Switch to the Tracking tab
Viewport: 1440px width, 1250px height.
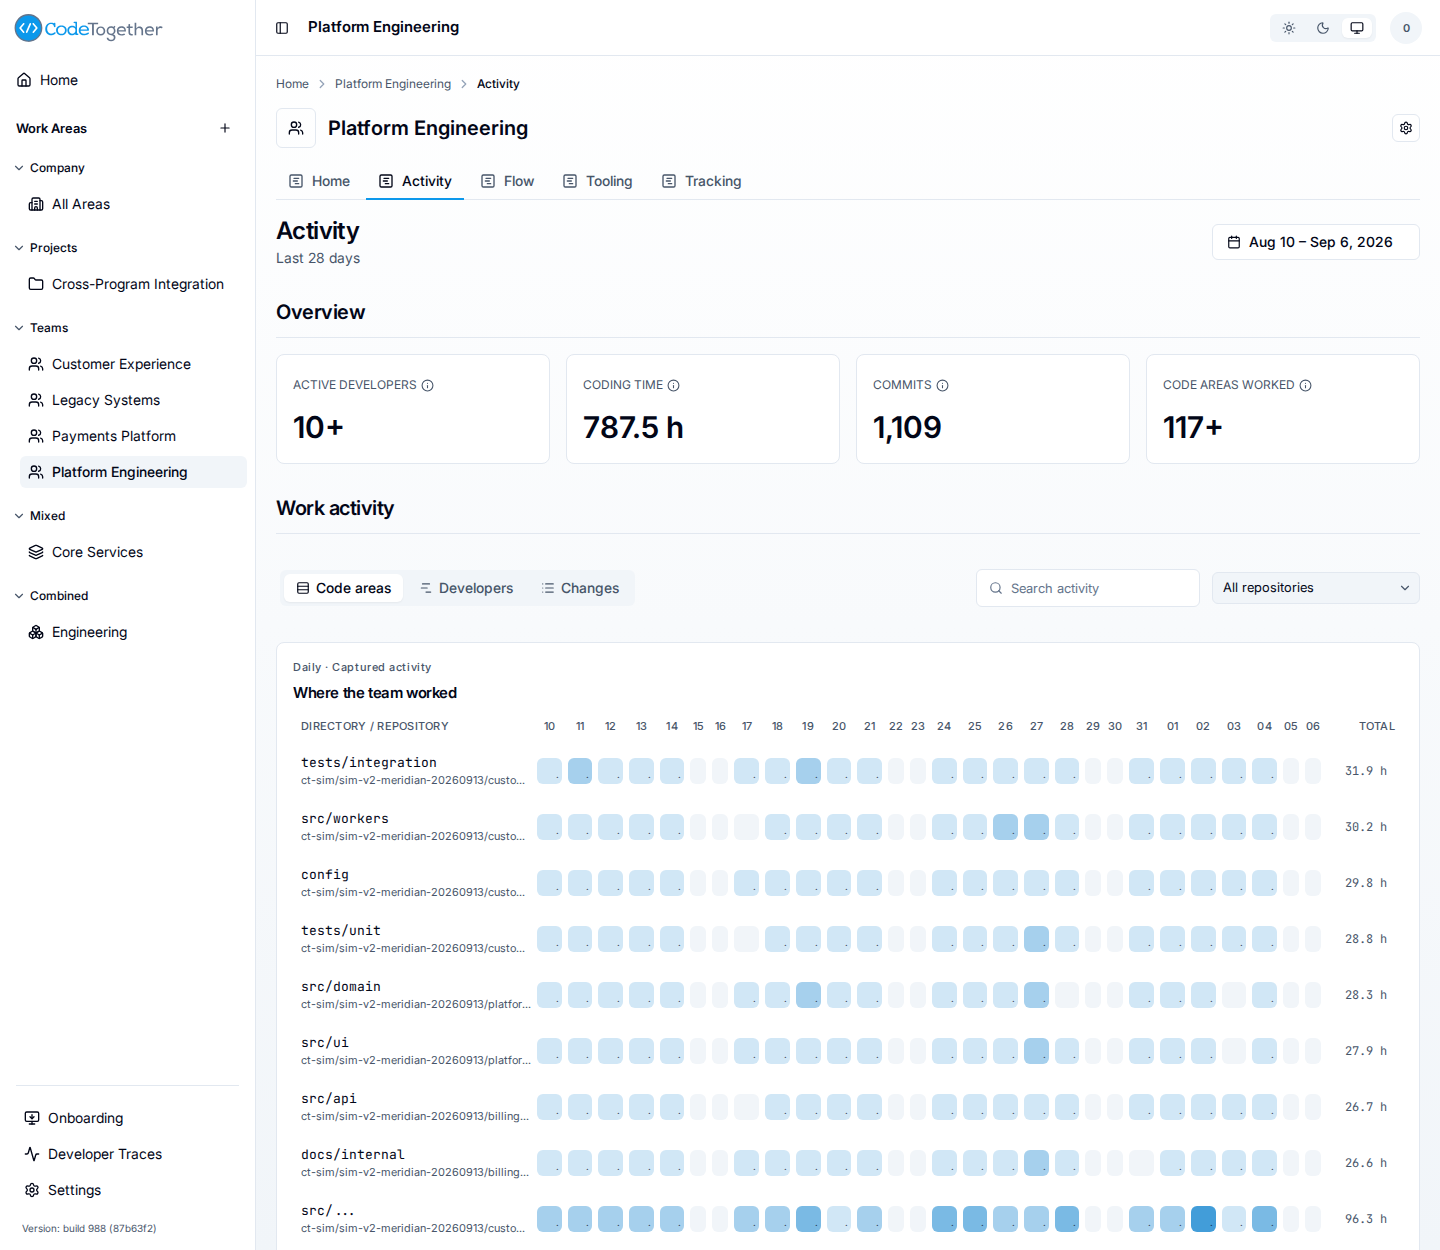coord(701,181)
